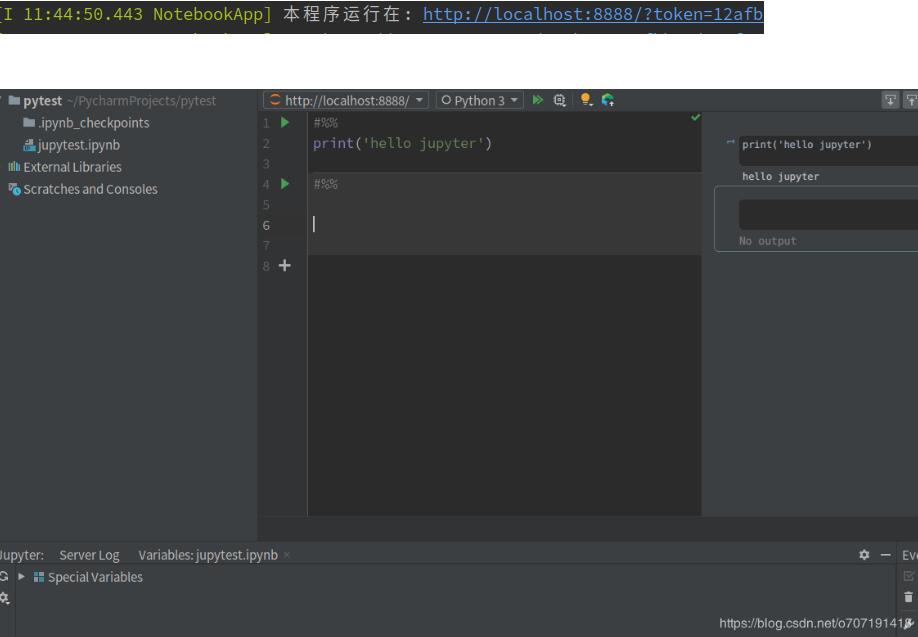Click the debug cell icon in toolbar

(x=561, y=100)
